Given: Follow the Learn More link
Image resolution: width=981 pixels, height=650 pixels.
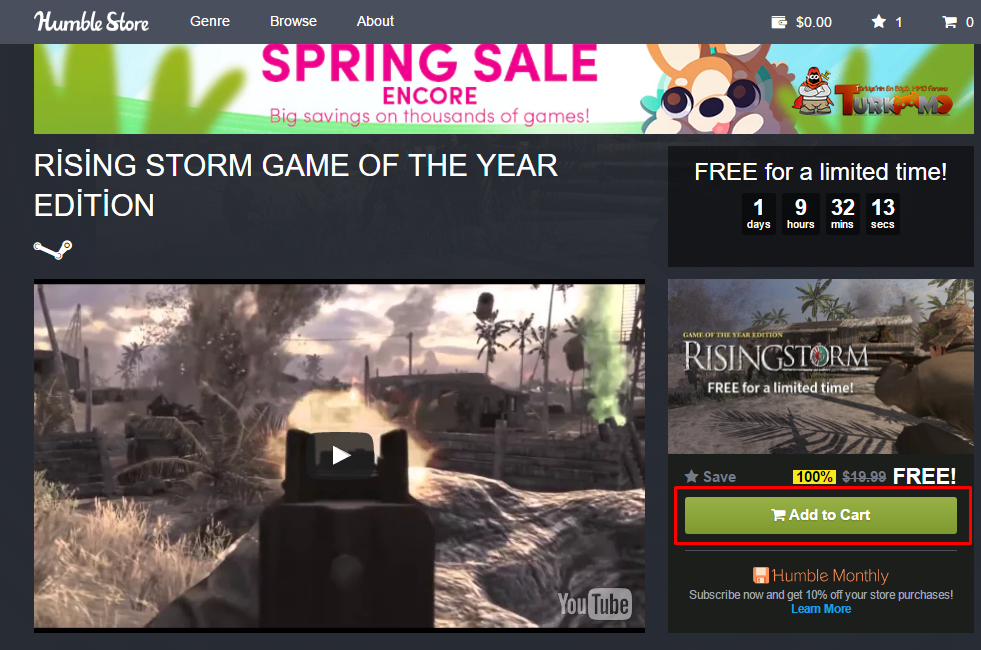Looking at the screenshot, I should (x=821, y=609).
